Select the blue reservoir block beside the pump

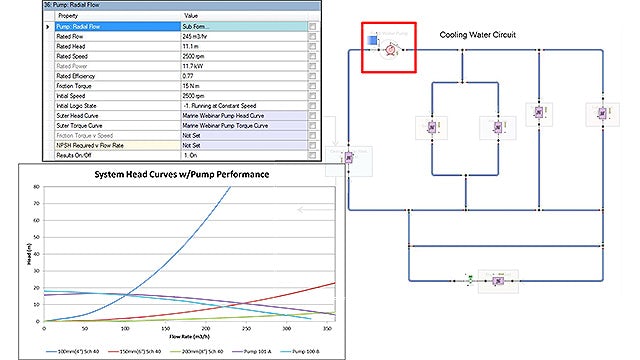click(x=372, y=40)
